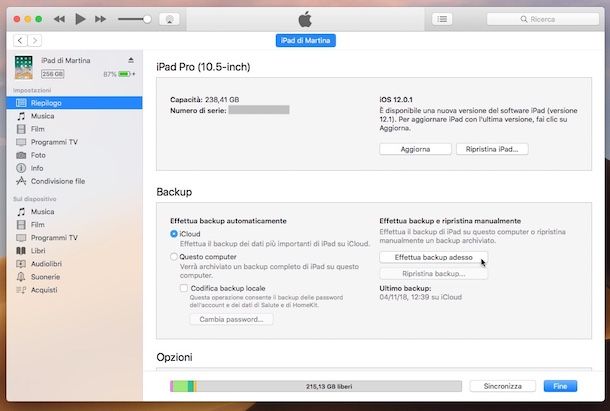Screen dimensions: 610x411
Task: Click Effettua backup adesso button
Action: [x=433, y=257]
